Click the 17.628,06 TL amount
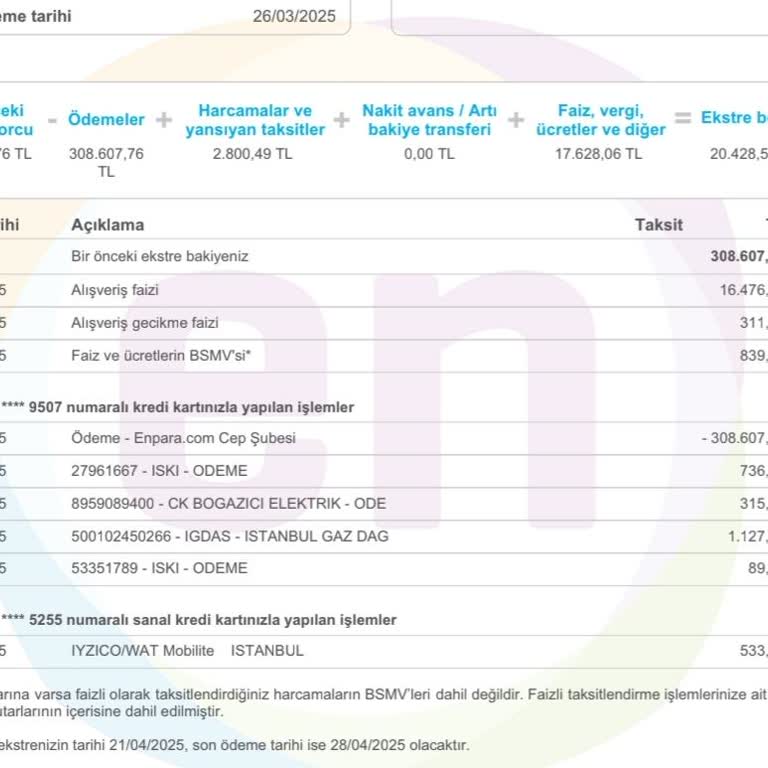This screenshot has width=768, height=768. click(x=598, y=154)
